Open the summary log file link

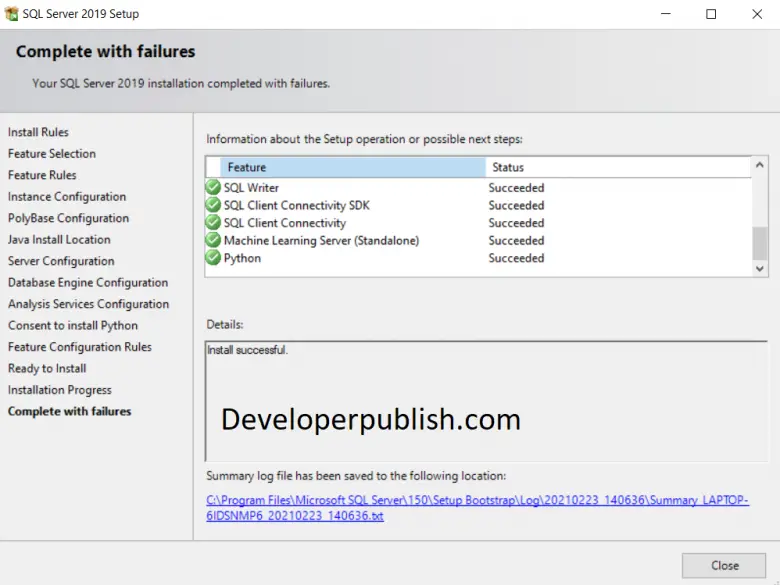[477, 507]
